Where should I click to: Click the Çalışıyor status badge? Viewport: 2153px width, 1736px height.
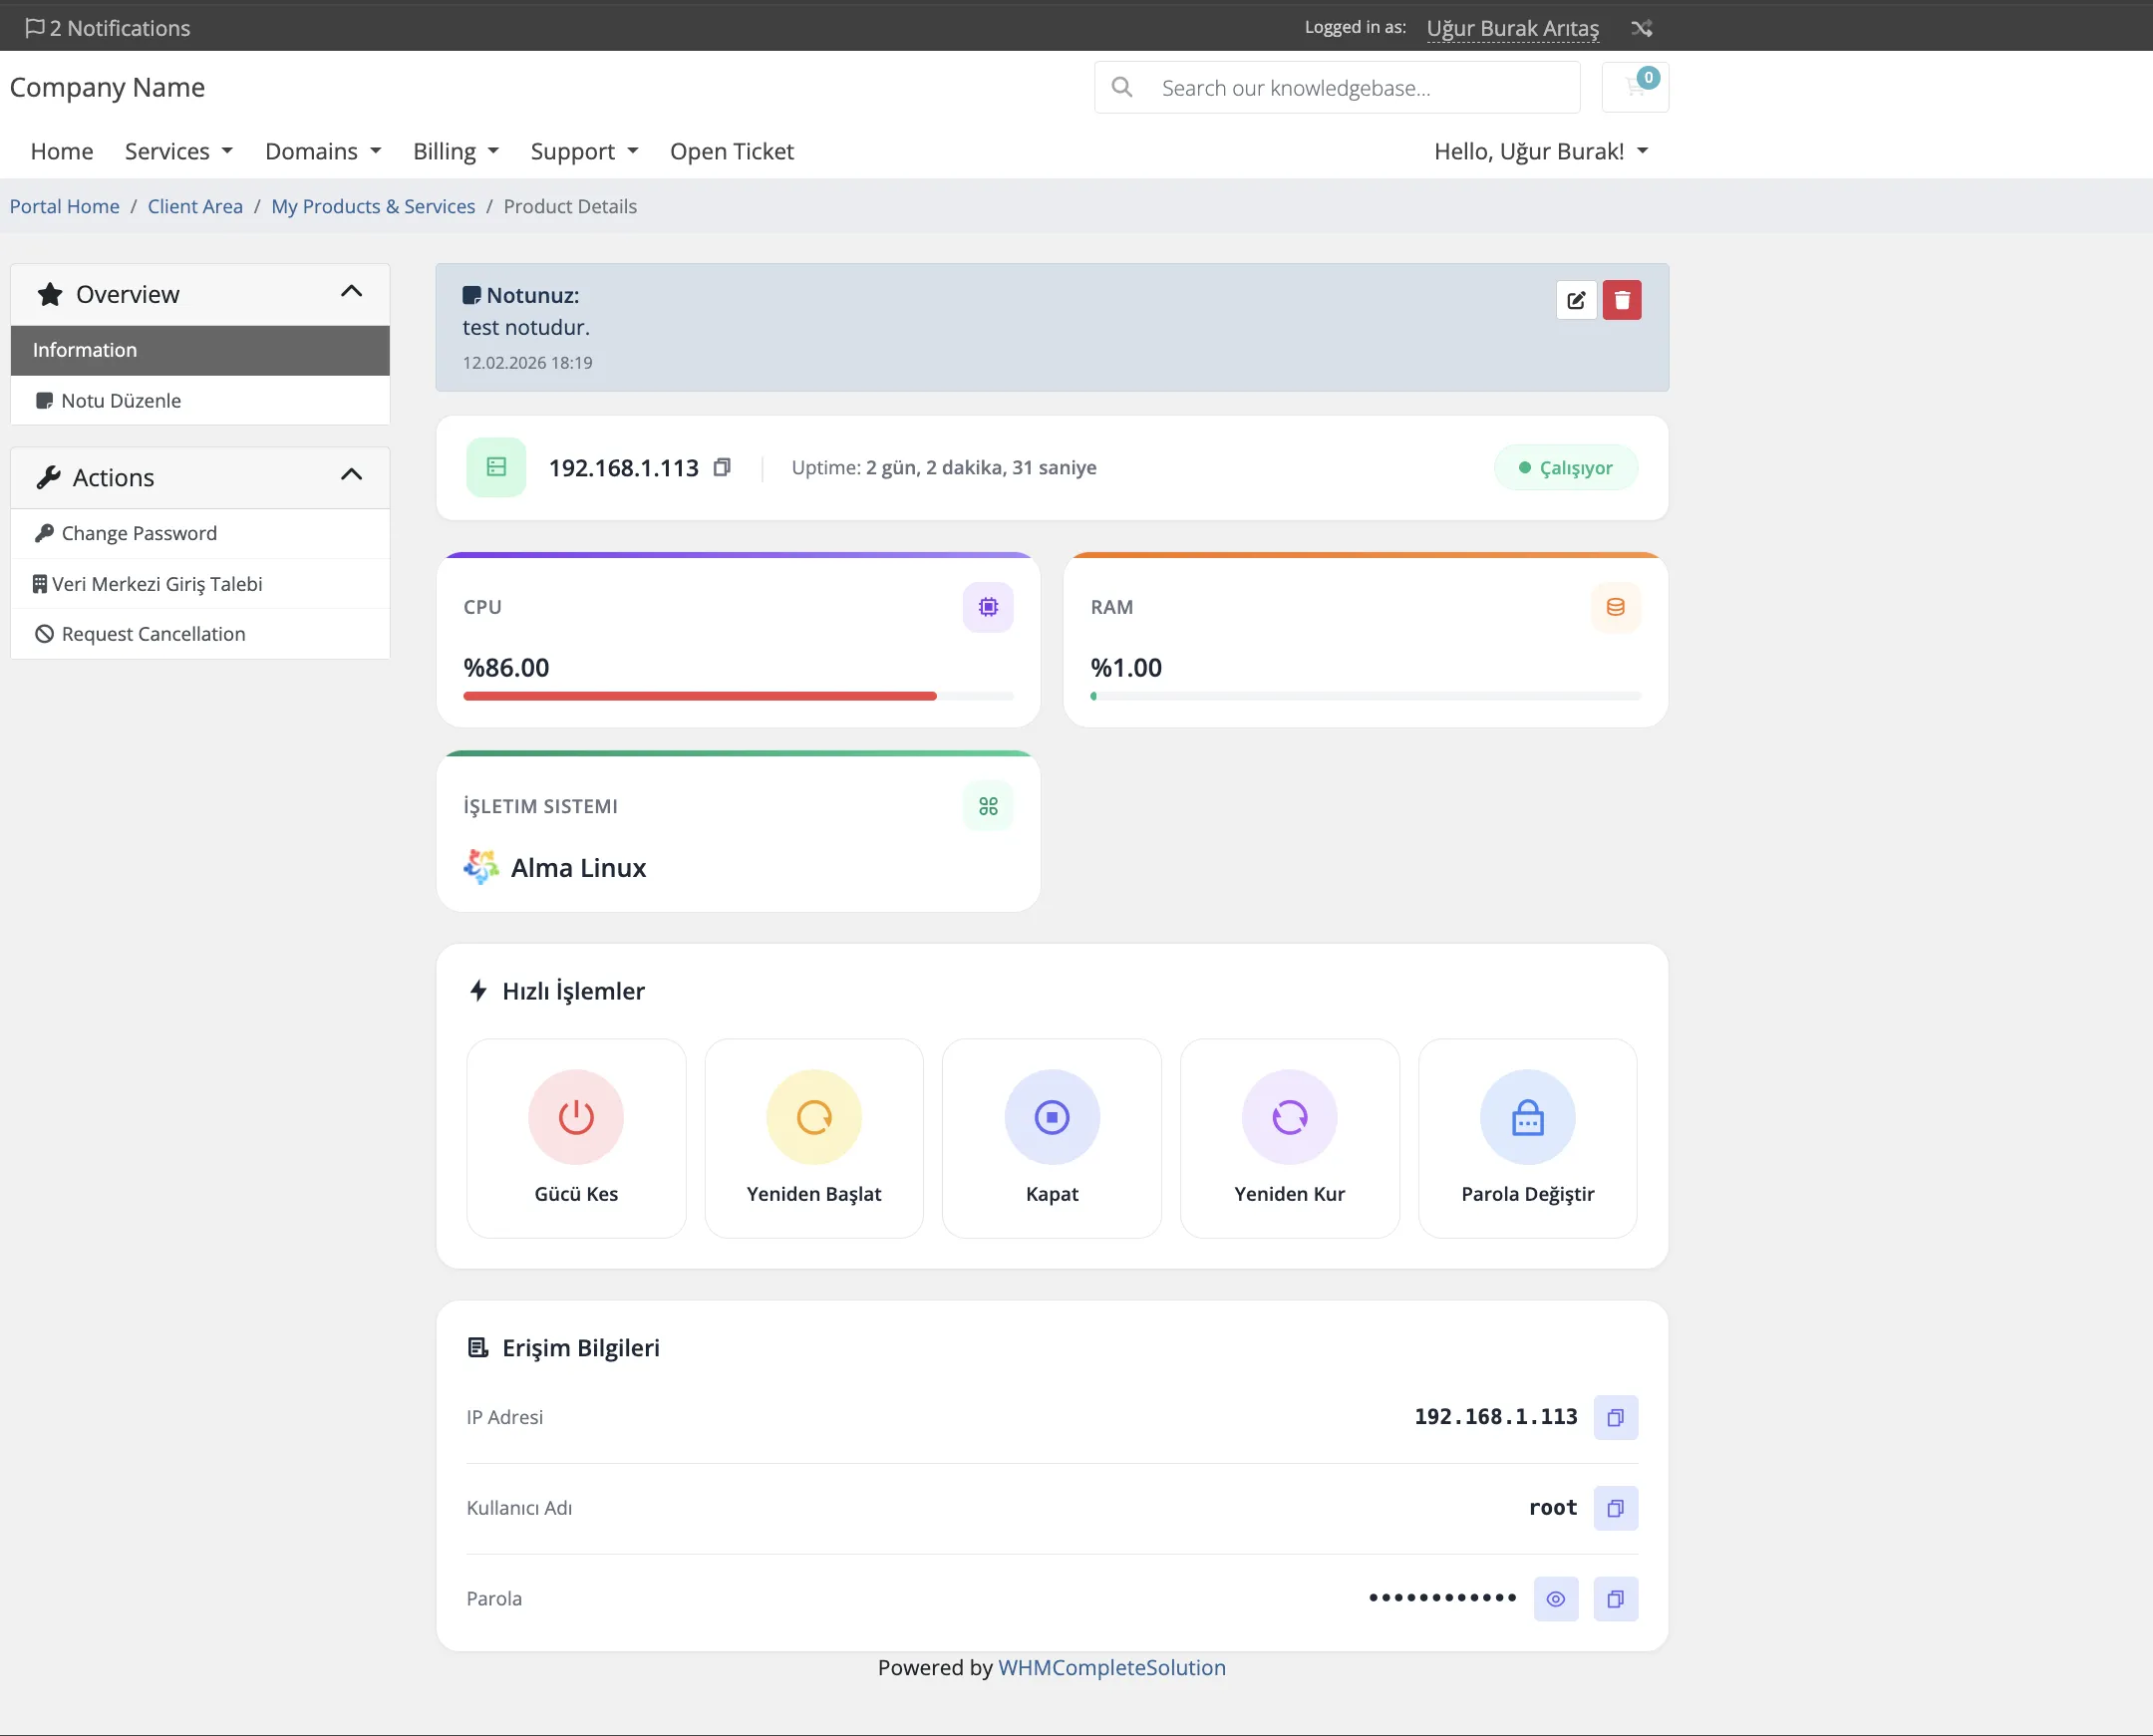click(x=1565, y=467)
